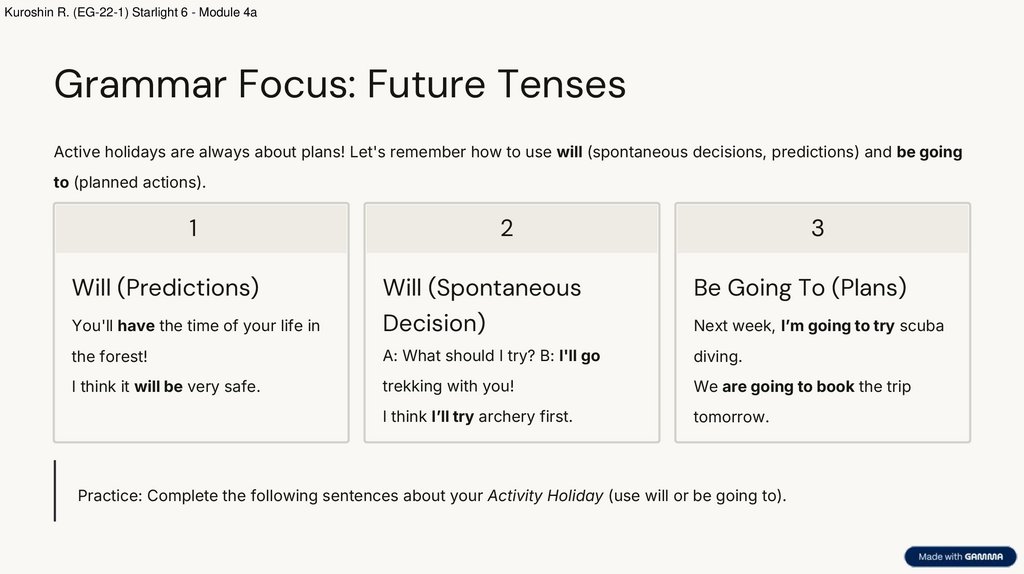Click the vertical bar beside the Practice note
1024x574 pixels.
[x=55, y=491]
